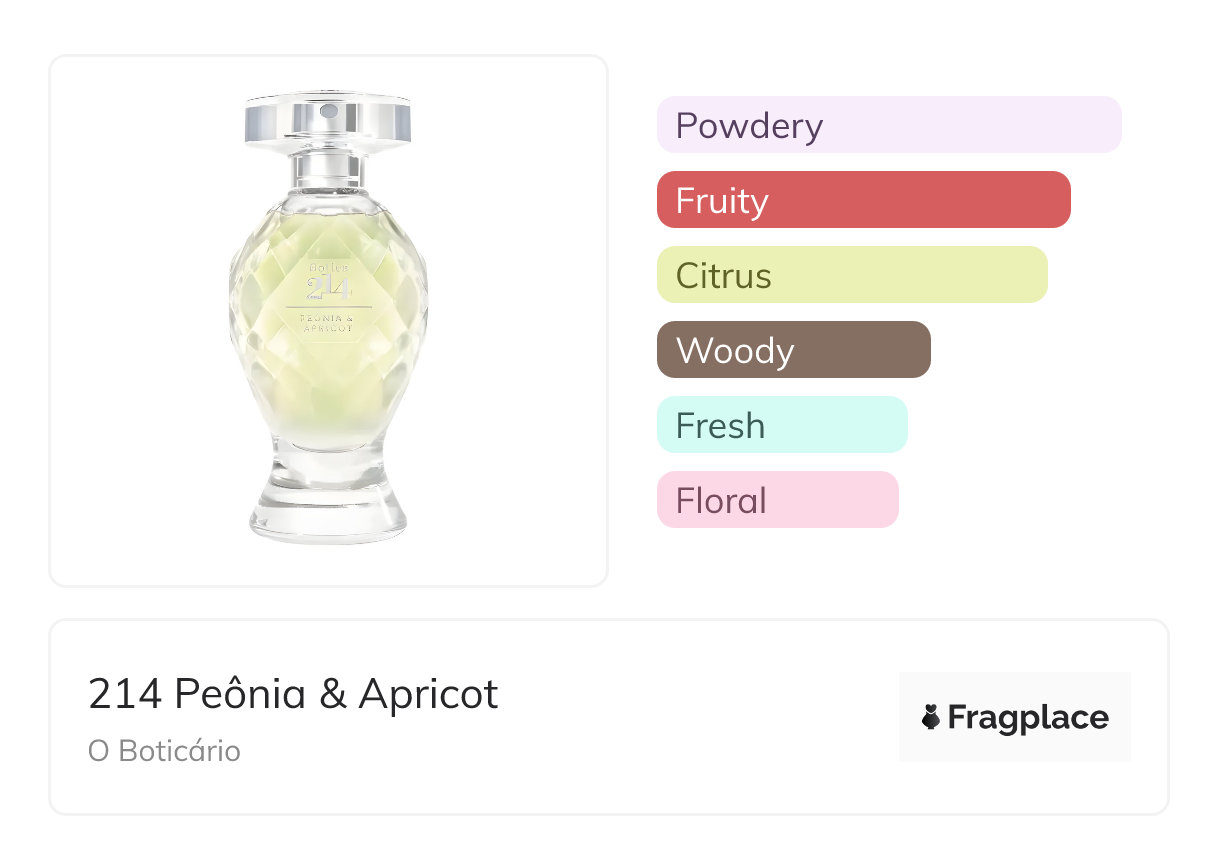Select the red Fruity accord bar
The width and height of the screenshot is (1218, 864).
(x=863, y=200)
